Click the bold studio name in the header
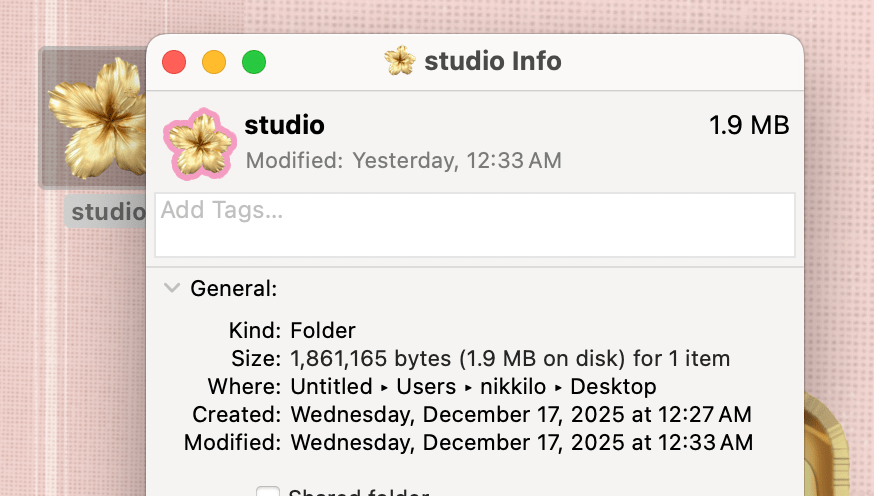 [284, 125]
